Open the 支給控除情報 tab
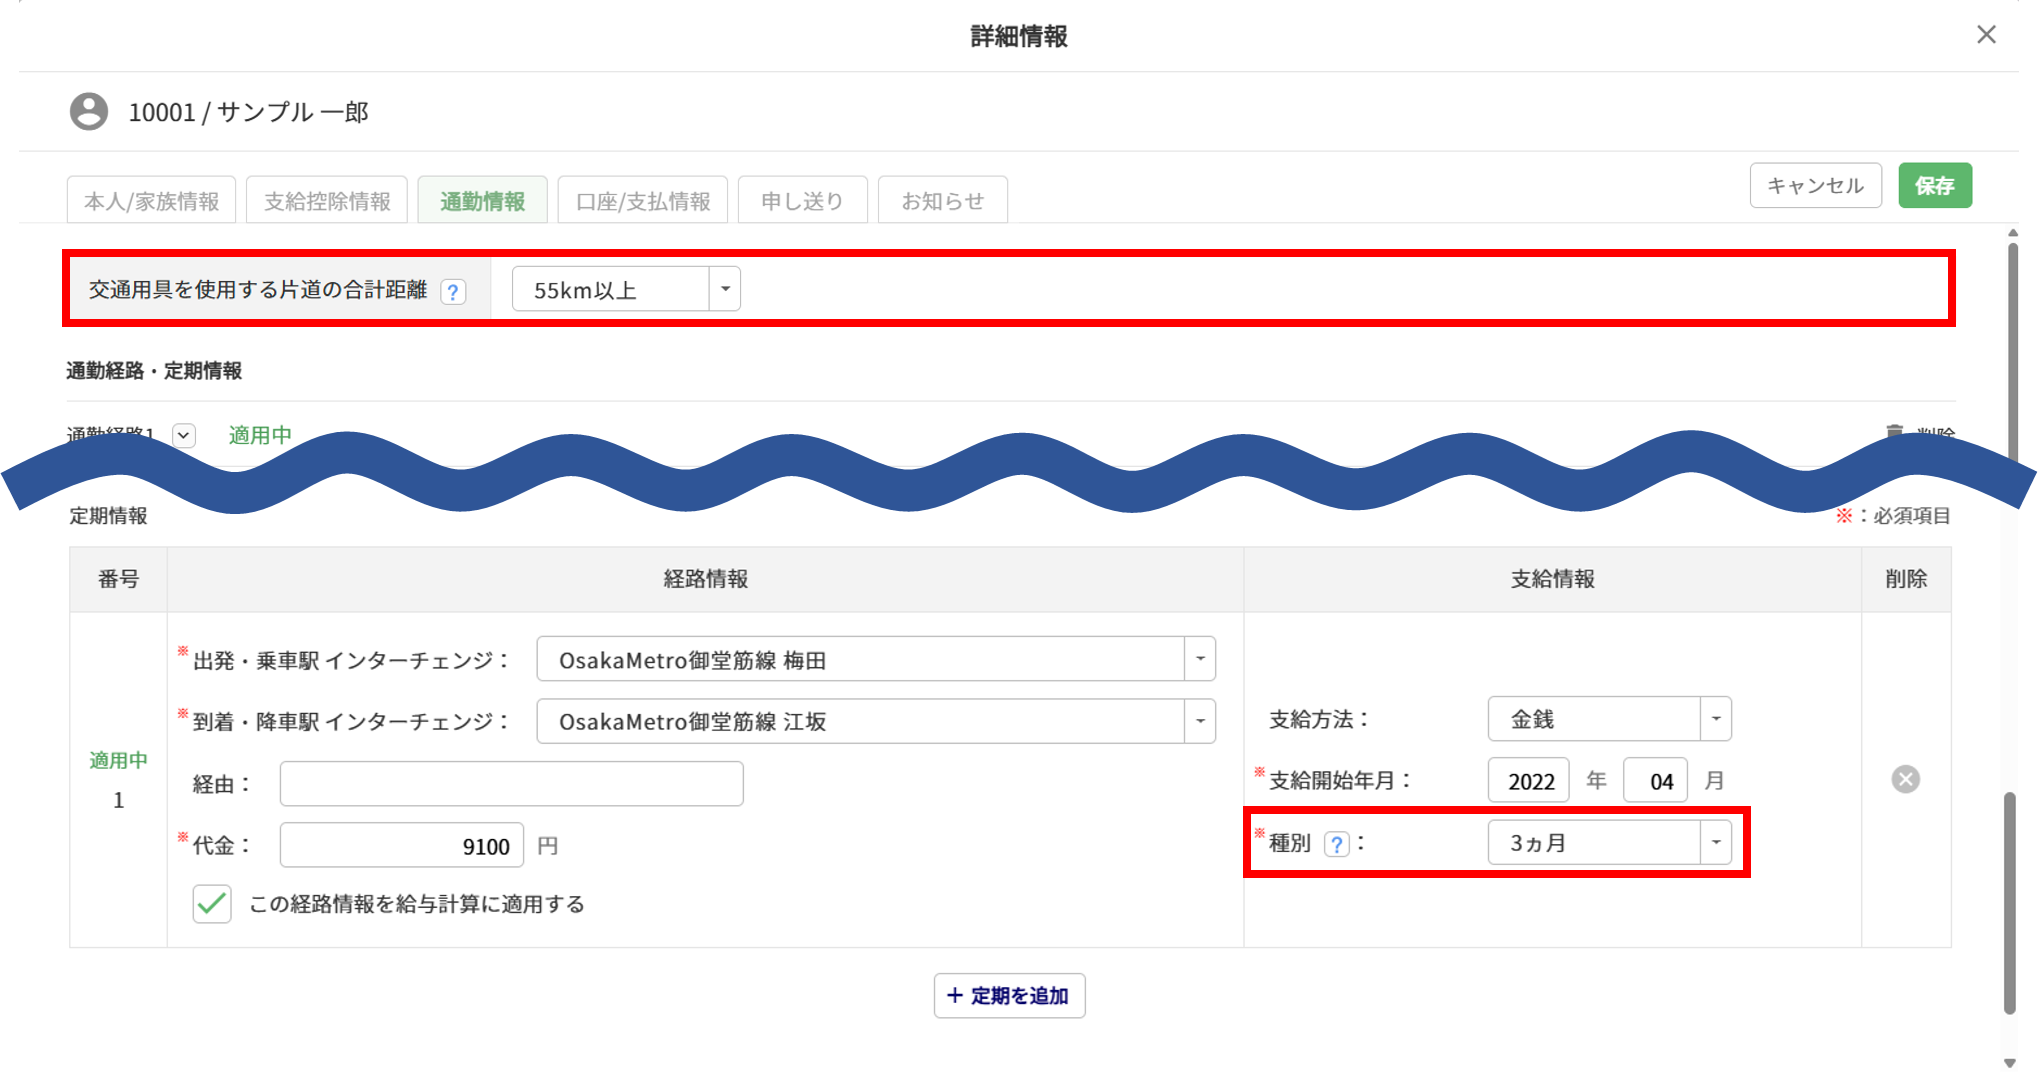The image size is (2038, 1072). (327, 201)
